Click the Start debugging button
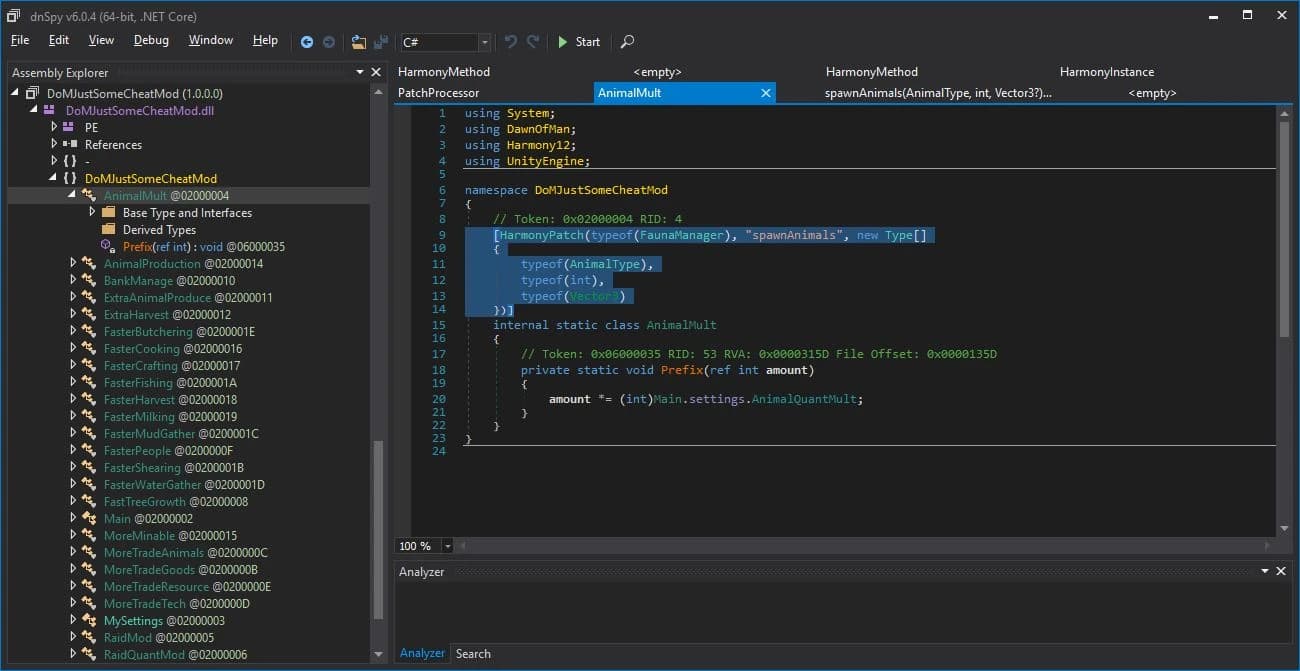The width and height of the screenshot is (1300, 671). (x=579, y=42)
